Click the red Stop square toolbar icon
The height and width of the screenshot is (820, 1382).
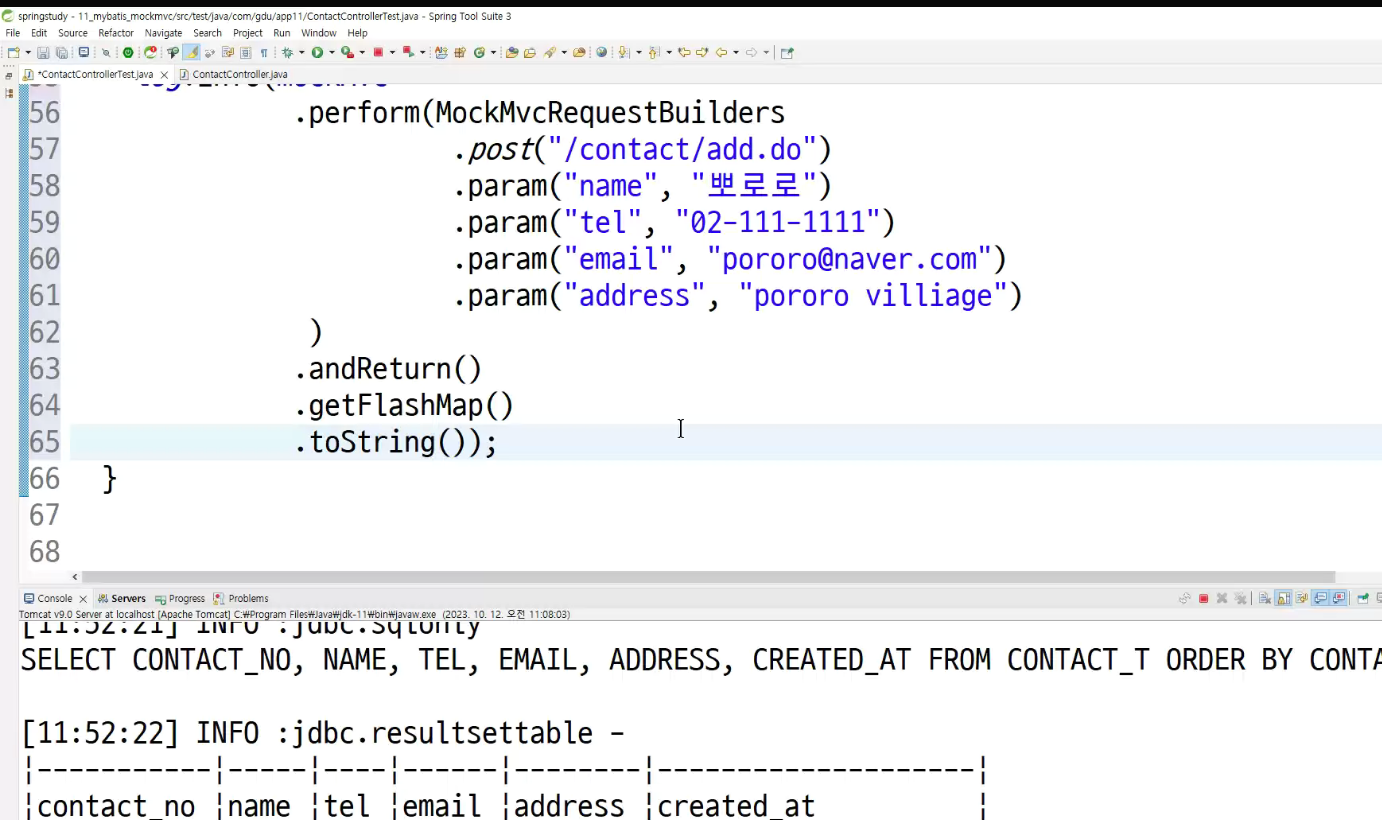click(x=379, y=52)
